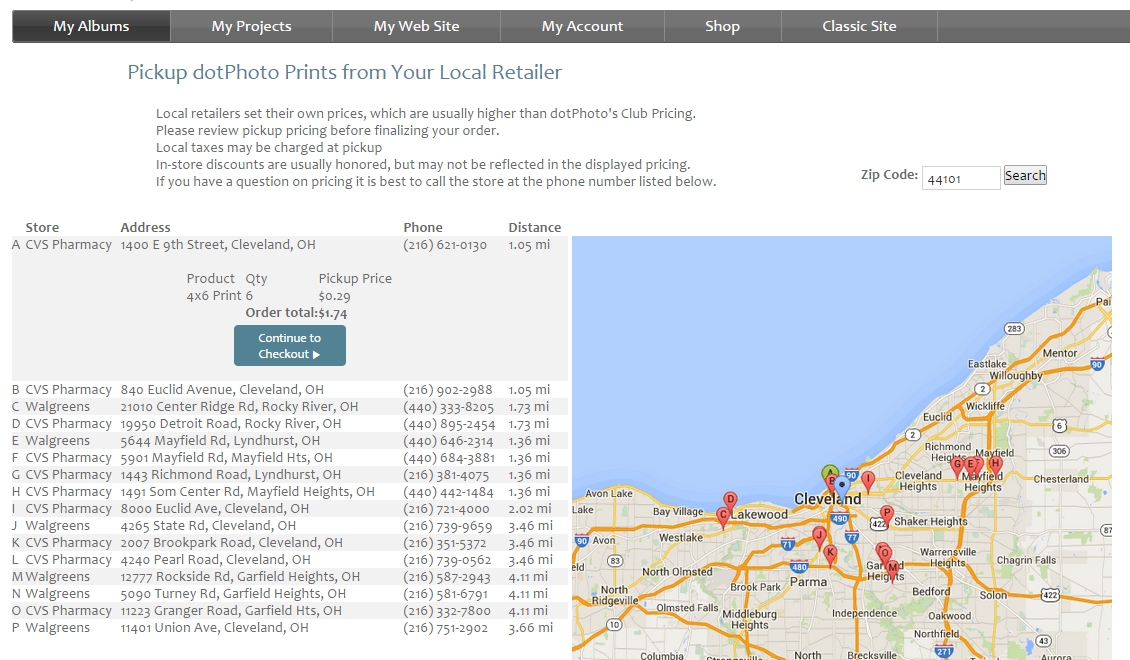The image size is (1130, 660).
Task: Click the 2.02 mi distance value
Action: pos(530,509)
